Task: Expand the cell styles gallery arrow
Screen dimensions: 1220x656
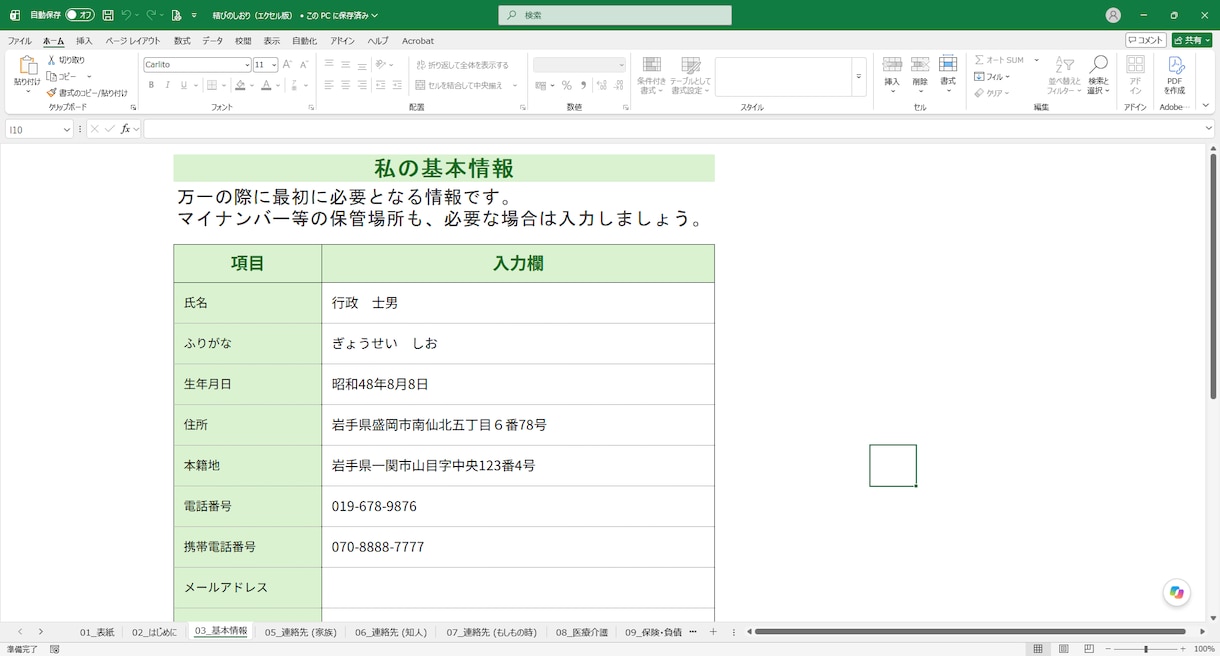Action: [x=858, y=77]
